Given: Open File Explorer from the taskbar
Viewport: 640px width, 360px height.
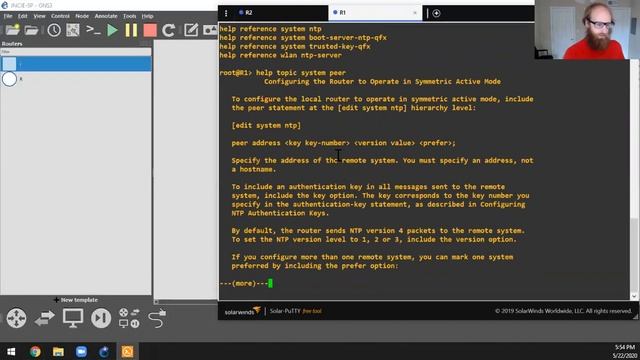Looking at the screenshot, I should click(58, 351).
